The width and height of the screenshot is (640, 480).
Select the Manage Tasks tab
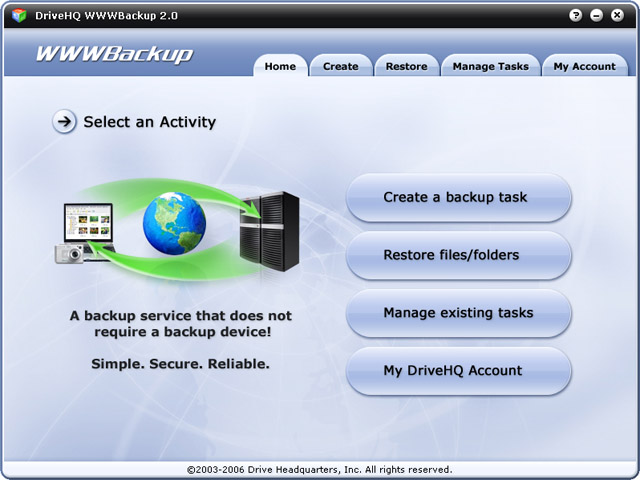click(491, 66)
